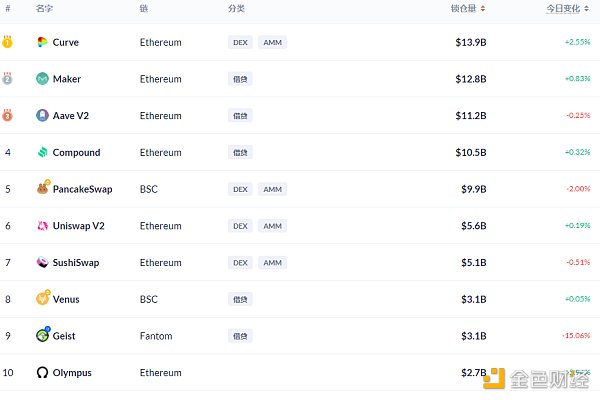600x400 pixels.
Task: Select the AMM tag on PancakeSwap row
Action: 272,189
